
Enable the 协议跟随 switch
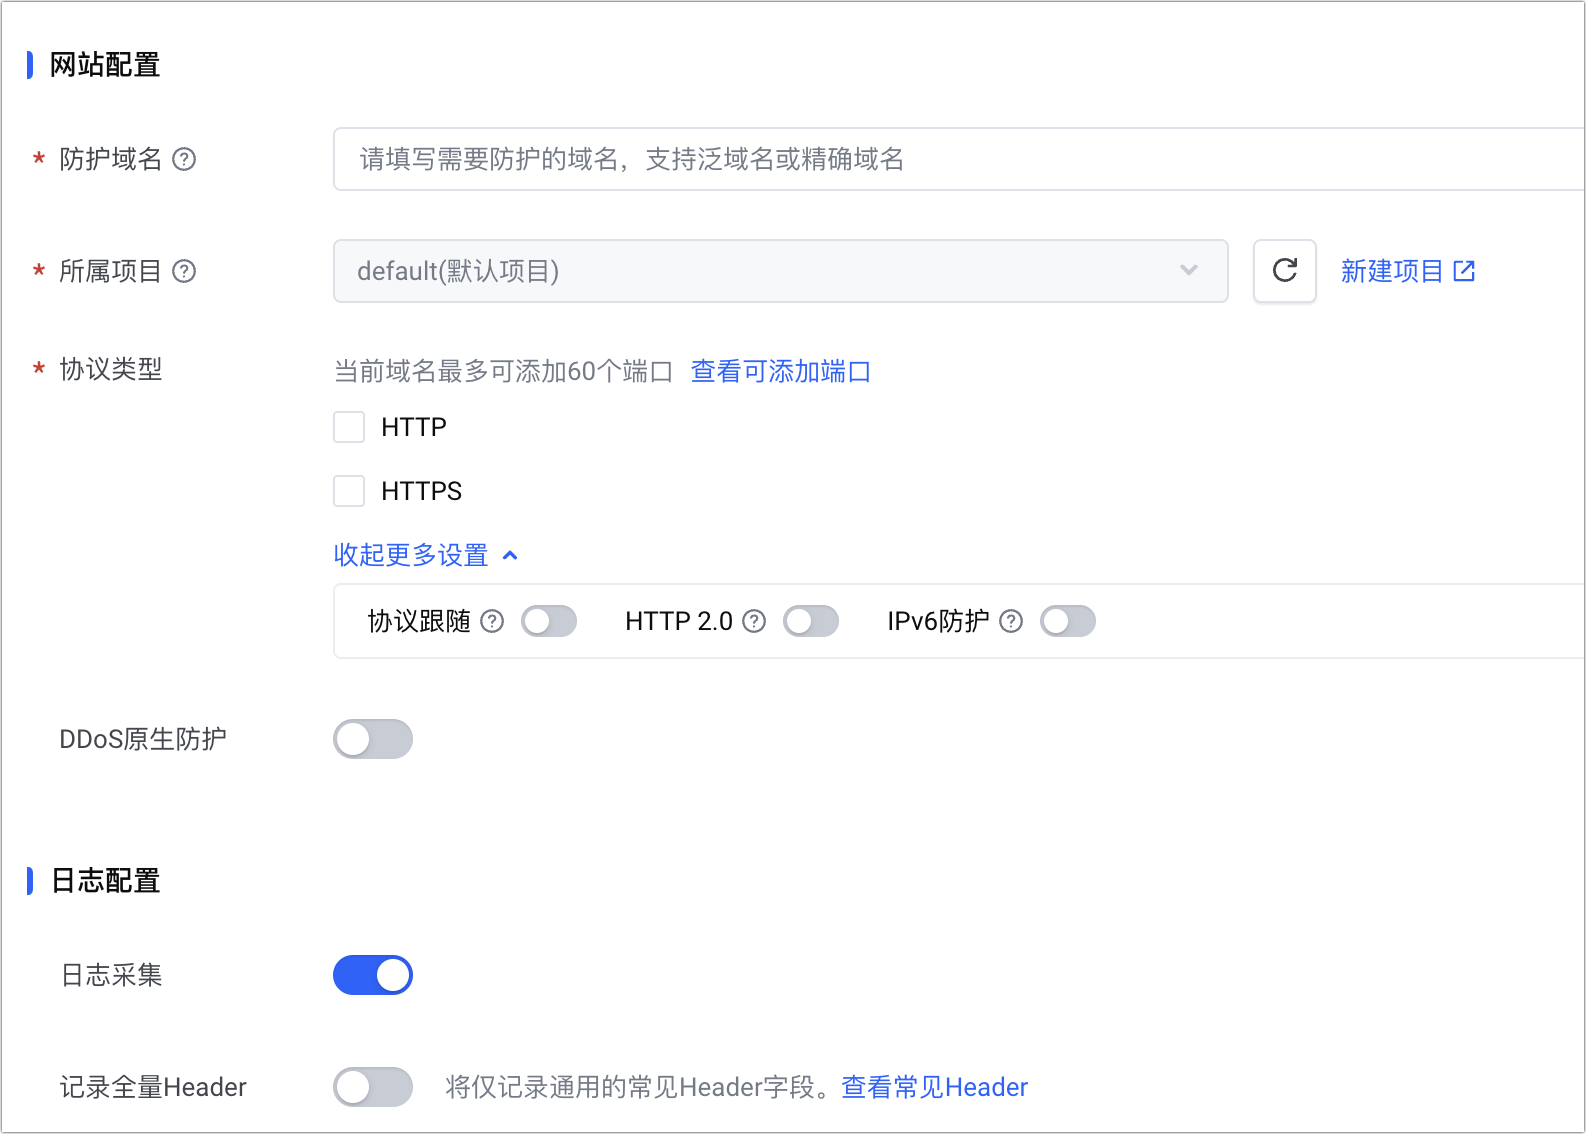point(549,621)
